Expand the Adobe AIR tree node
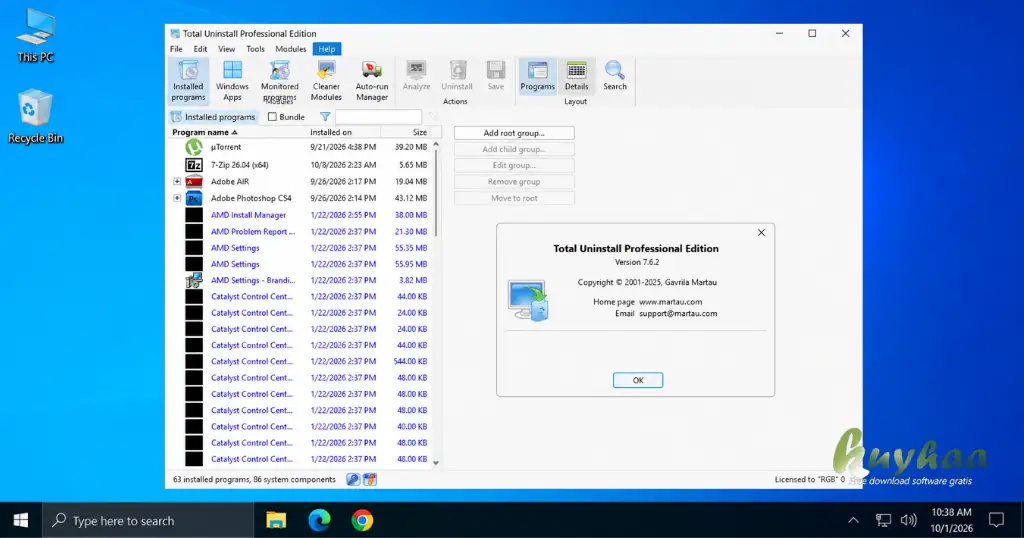This screenshot has height=538, width=1024. [177, 182]
